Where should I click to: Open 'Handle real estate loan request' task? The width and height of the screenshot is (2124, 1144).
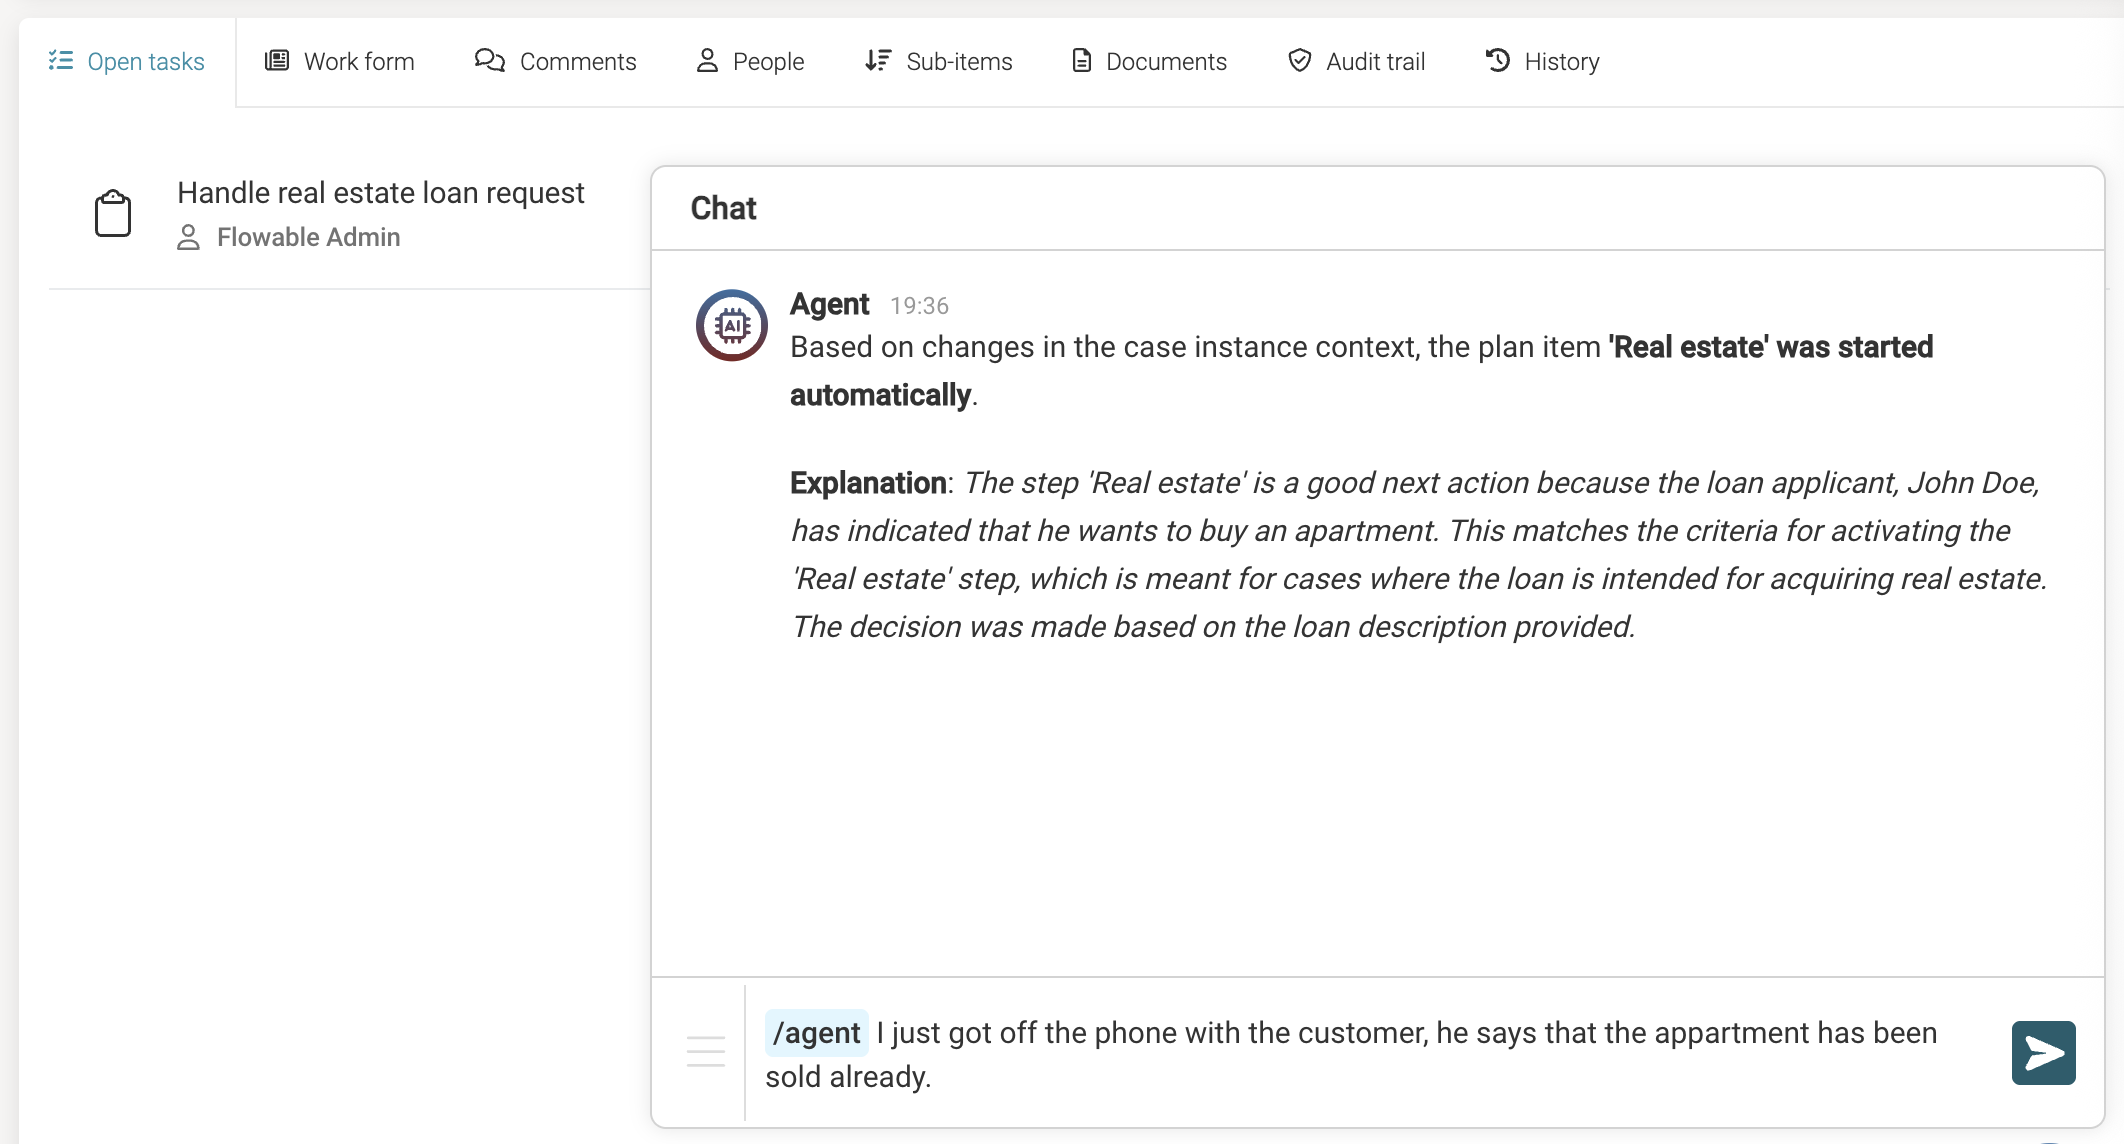point(381,192)
